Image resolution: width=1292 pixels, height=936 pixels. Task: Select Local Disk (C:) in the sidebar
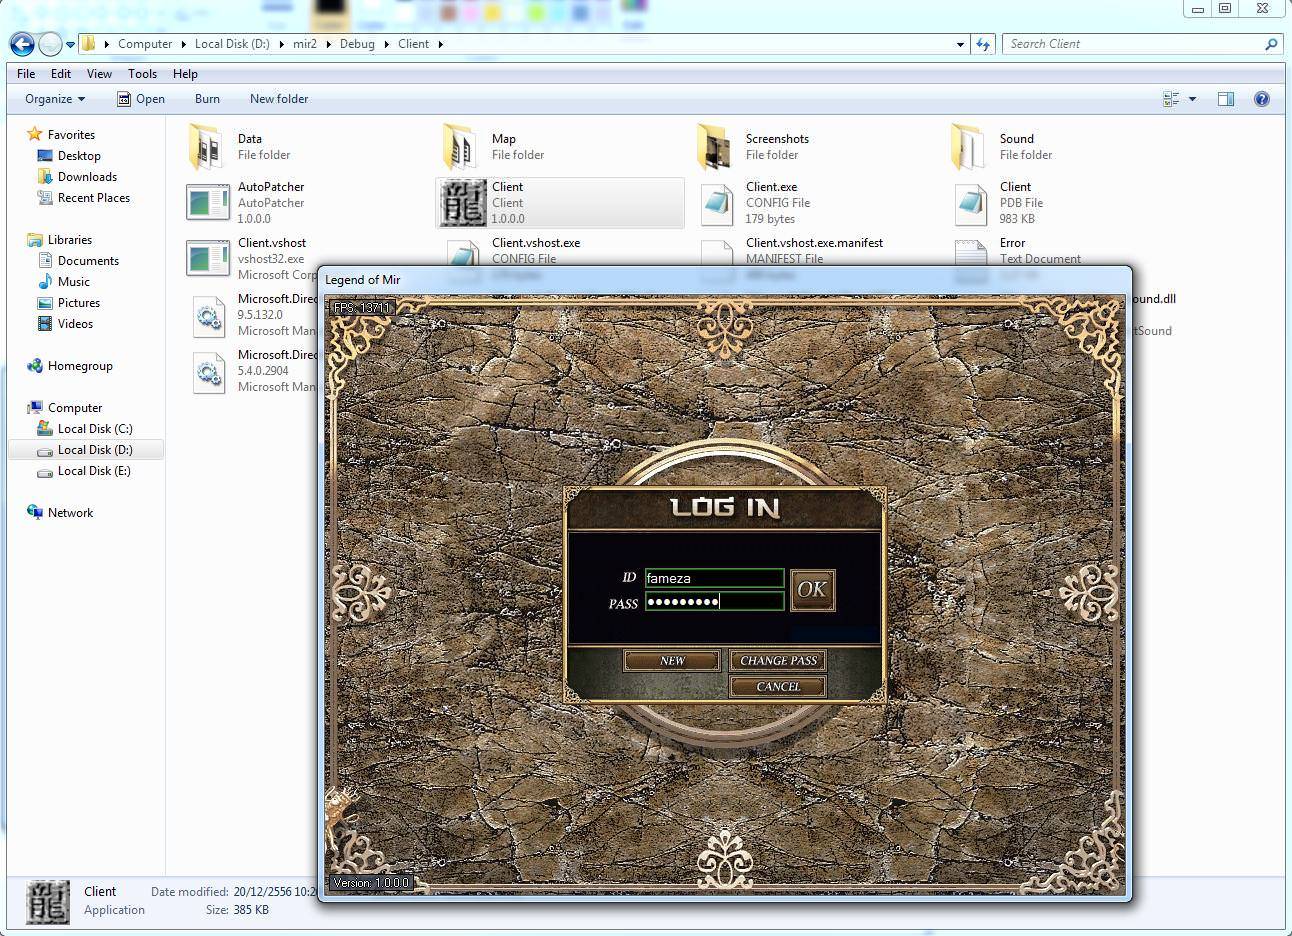[95, 429]
